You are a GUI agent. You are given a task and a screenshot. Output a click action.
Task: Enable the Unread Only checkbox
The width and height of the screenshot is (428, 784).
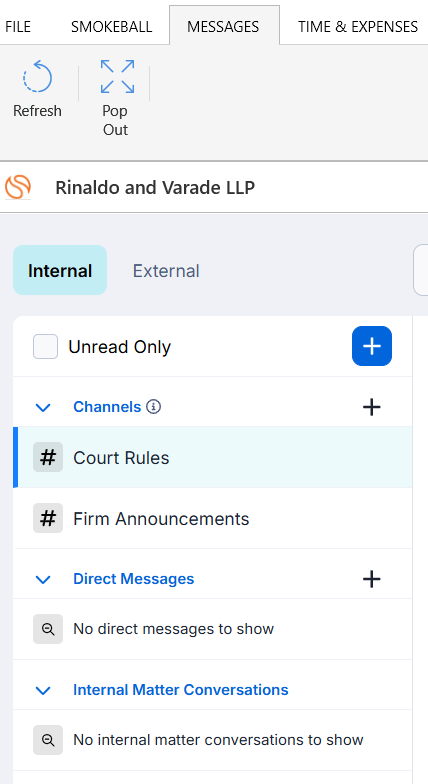coord(46,346)
